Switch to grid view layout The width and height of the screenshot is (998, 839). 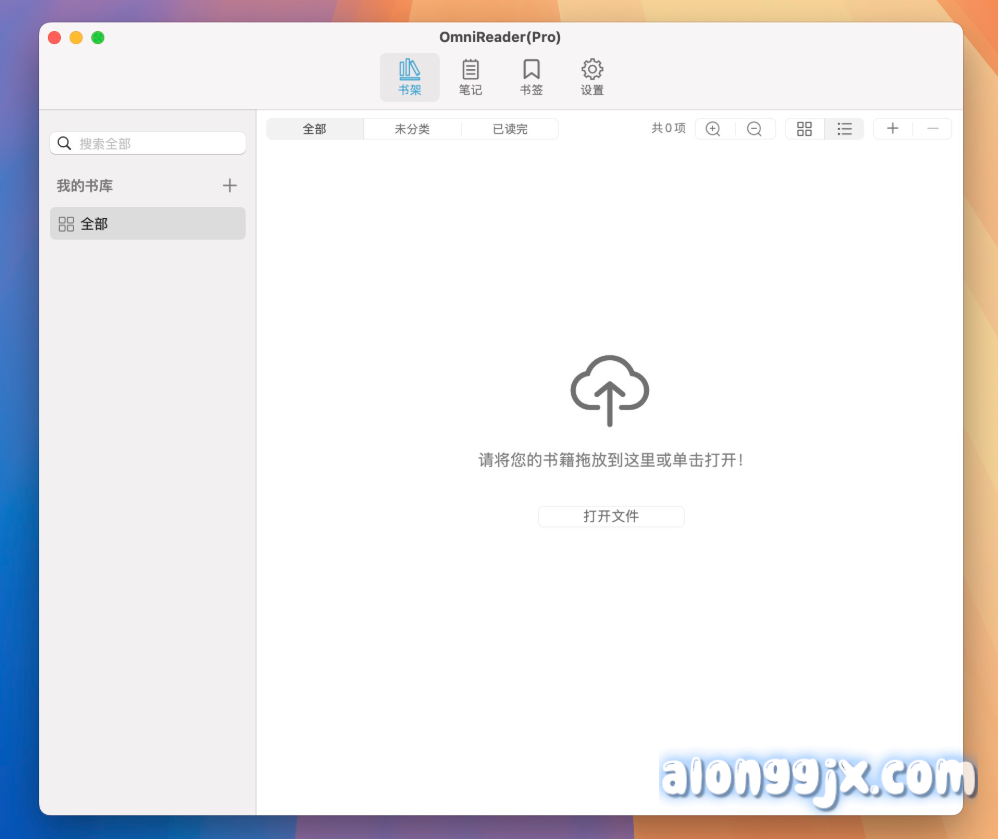[804, 128]
